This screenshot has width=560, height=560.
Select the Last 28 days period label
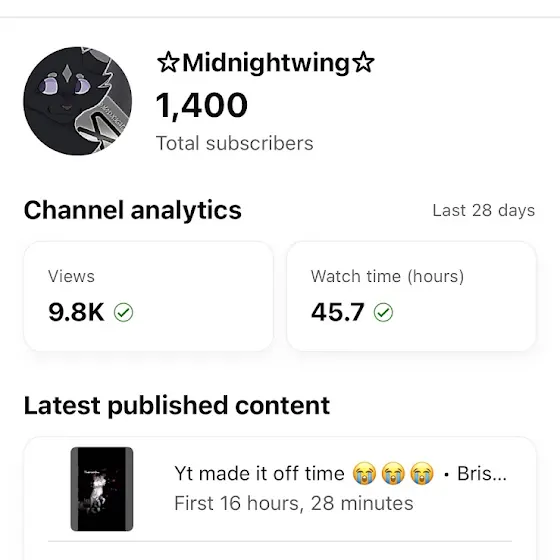(484, 210)
